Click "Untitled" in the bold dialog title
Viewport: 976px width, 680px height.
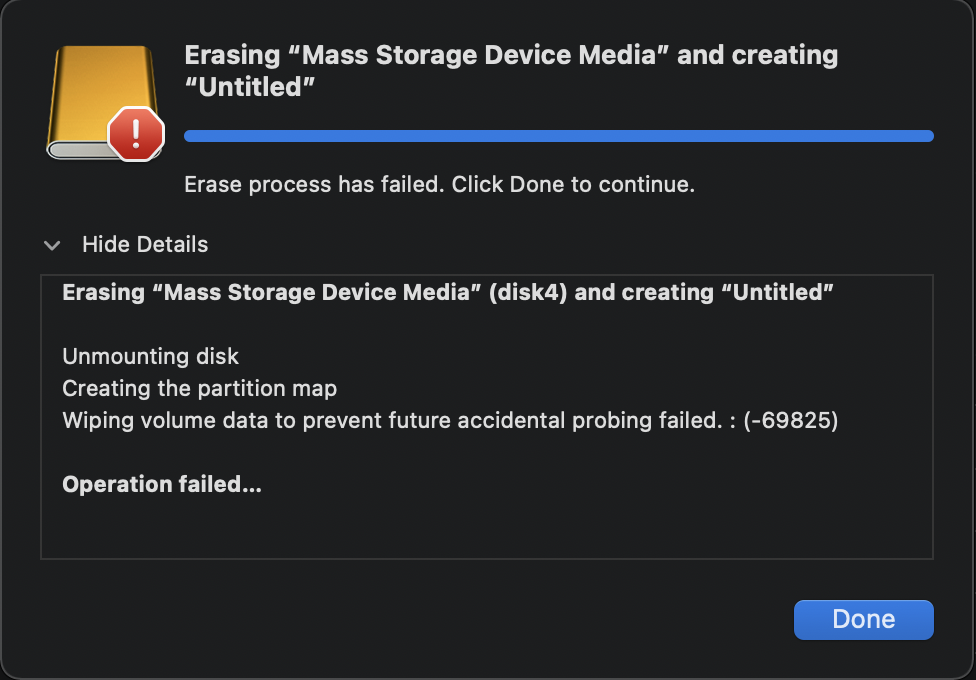(x=250, y=88)
